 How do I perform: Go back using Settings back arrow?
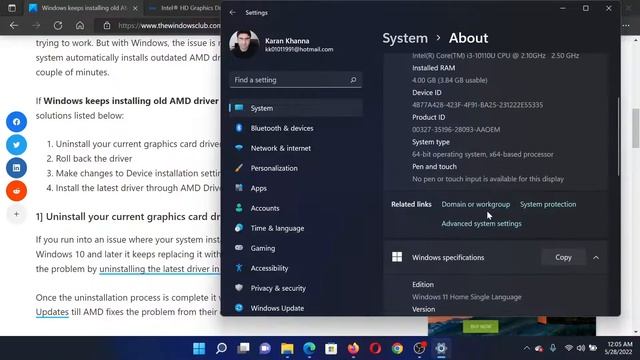tap(233, 13)
